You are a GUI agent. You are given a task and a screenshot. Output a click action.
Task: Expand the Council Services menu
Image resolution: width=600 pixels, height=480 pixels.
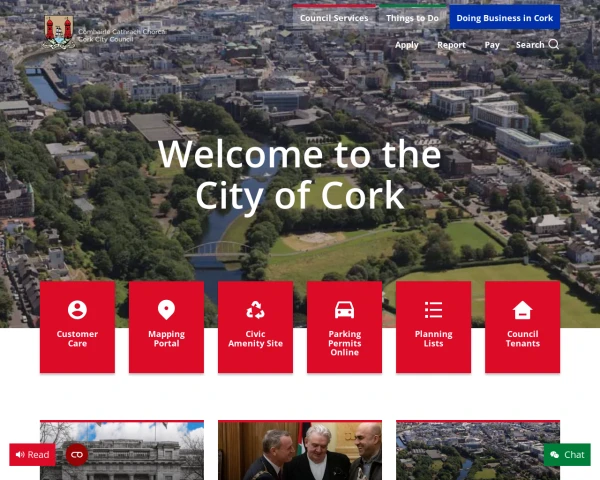coord(334,18)
